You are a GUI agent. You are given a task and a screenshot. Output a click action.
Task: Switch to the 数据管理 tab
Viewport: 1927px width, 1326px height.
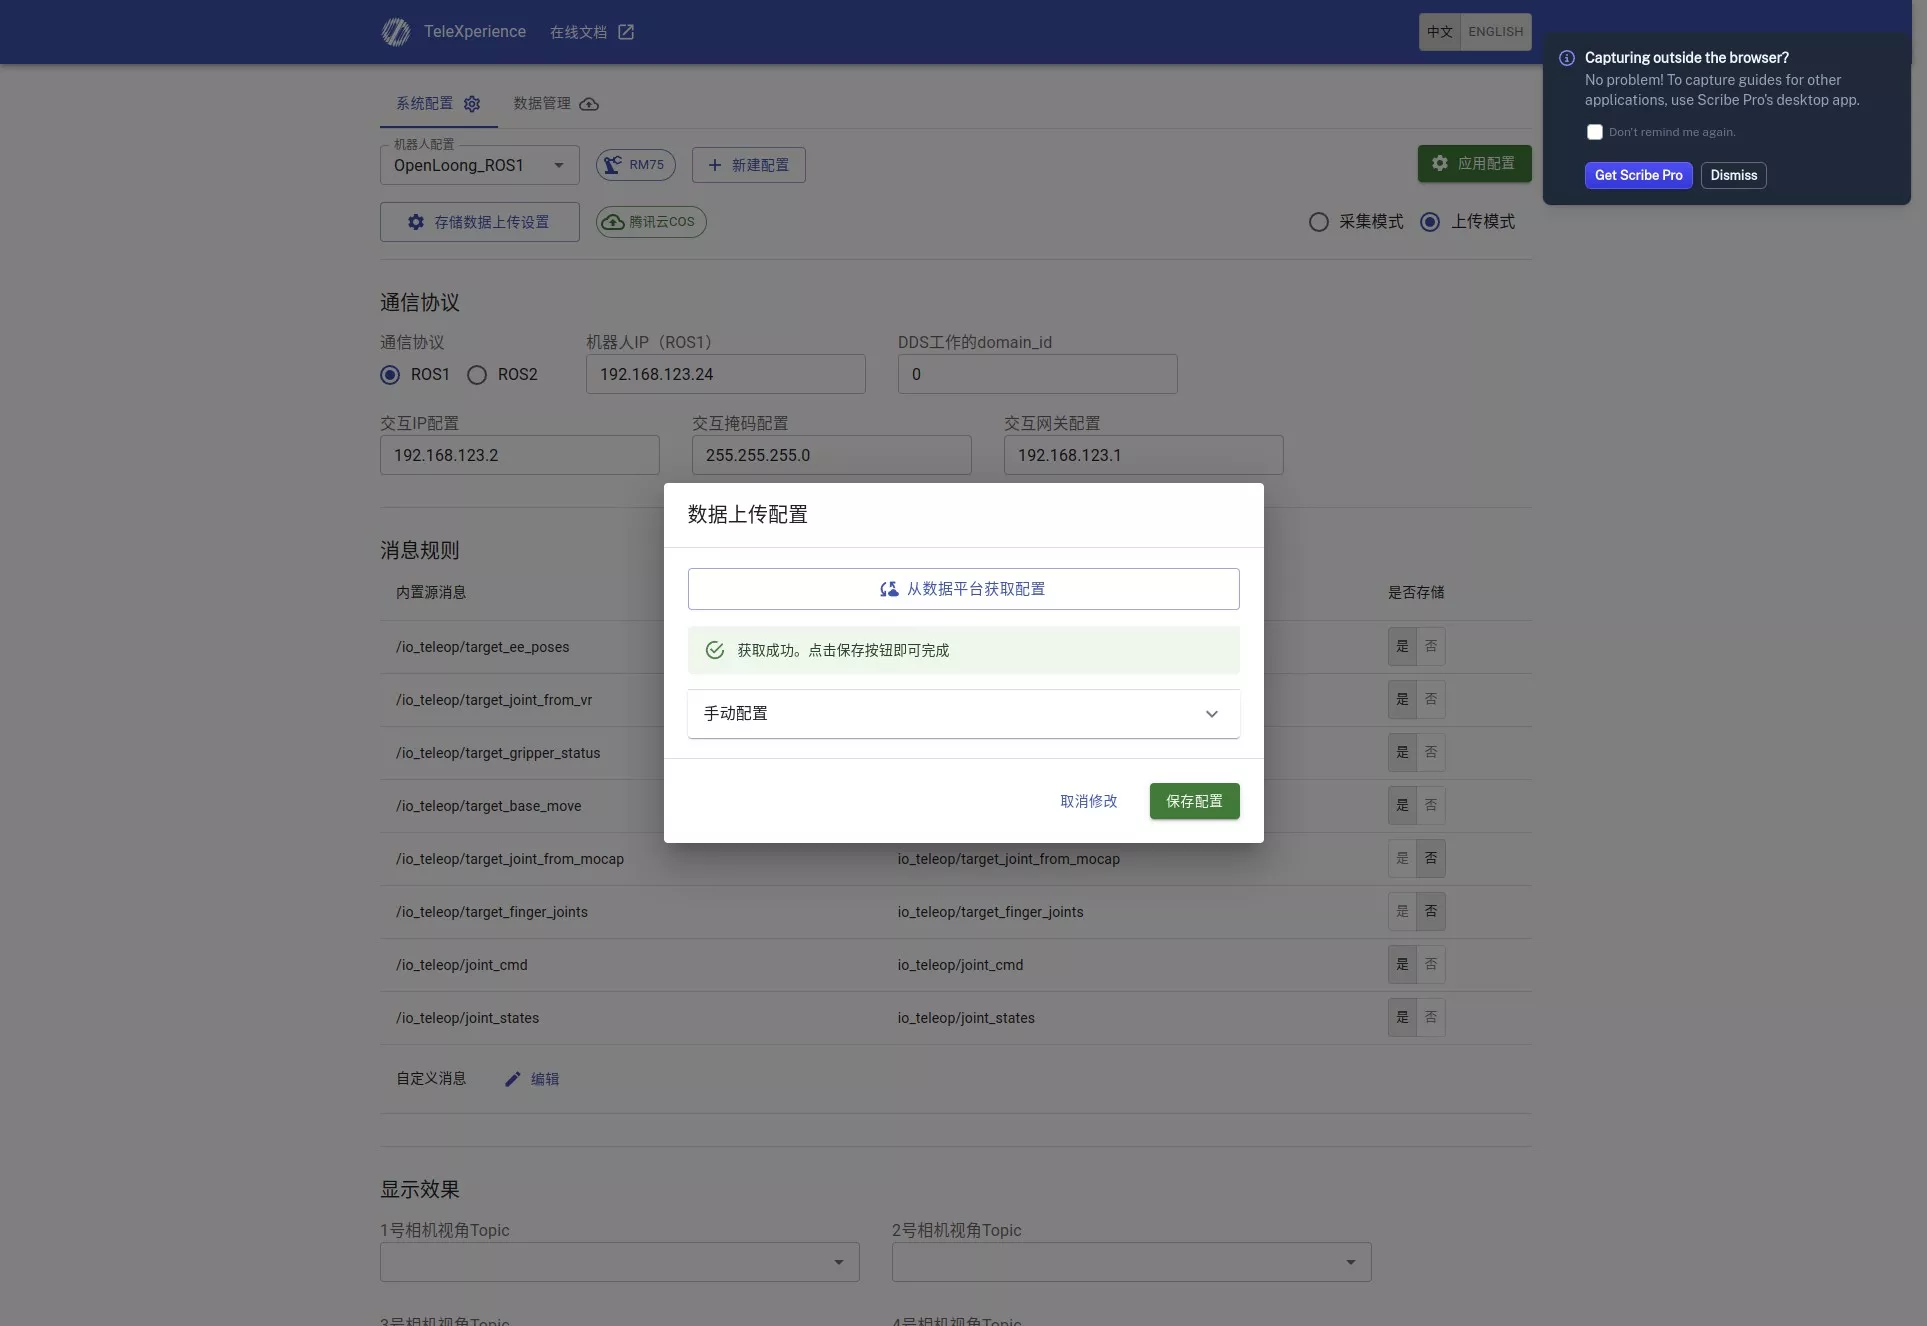pyautogui.click(x=556, y=104)
